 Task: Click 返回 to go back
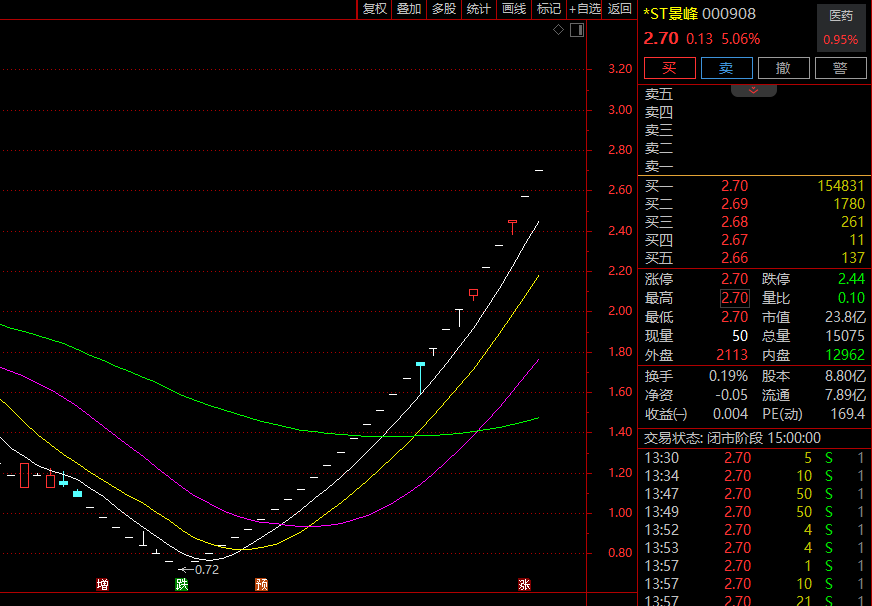(x=620, y=9)
